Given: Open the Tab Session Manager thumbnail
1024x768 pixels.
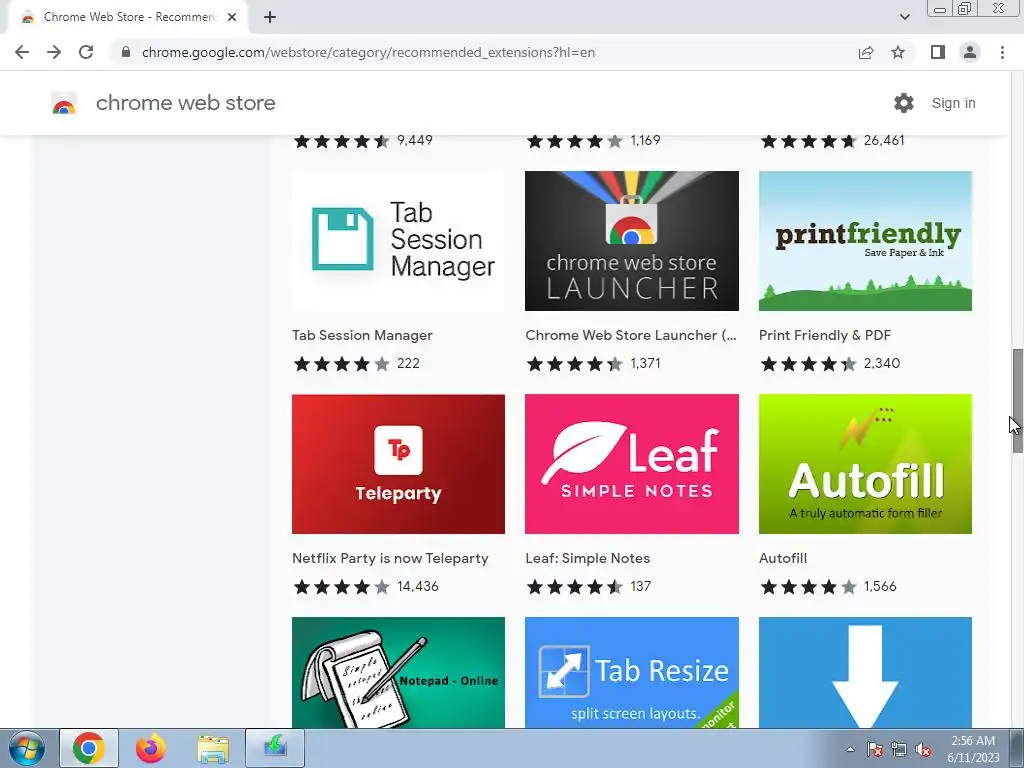Looking at the screenshot, I should [x=398, y=241].
